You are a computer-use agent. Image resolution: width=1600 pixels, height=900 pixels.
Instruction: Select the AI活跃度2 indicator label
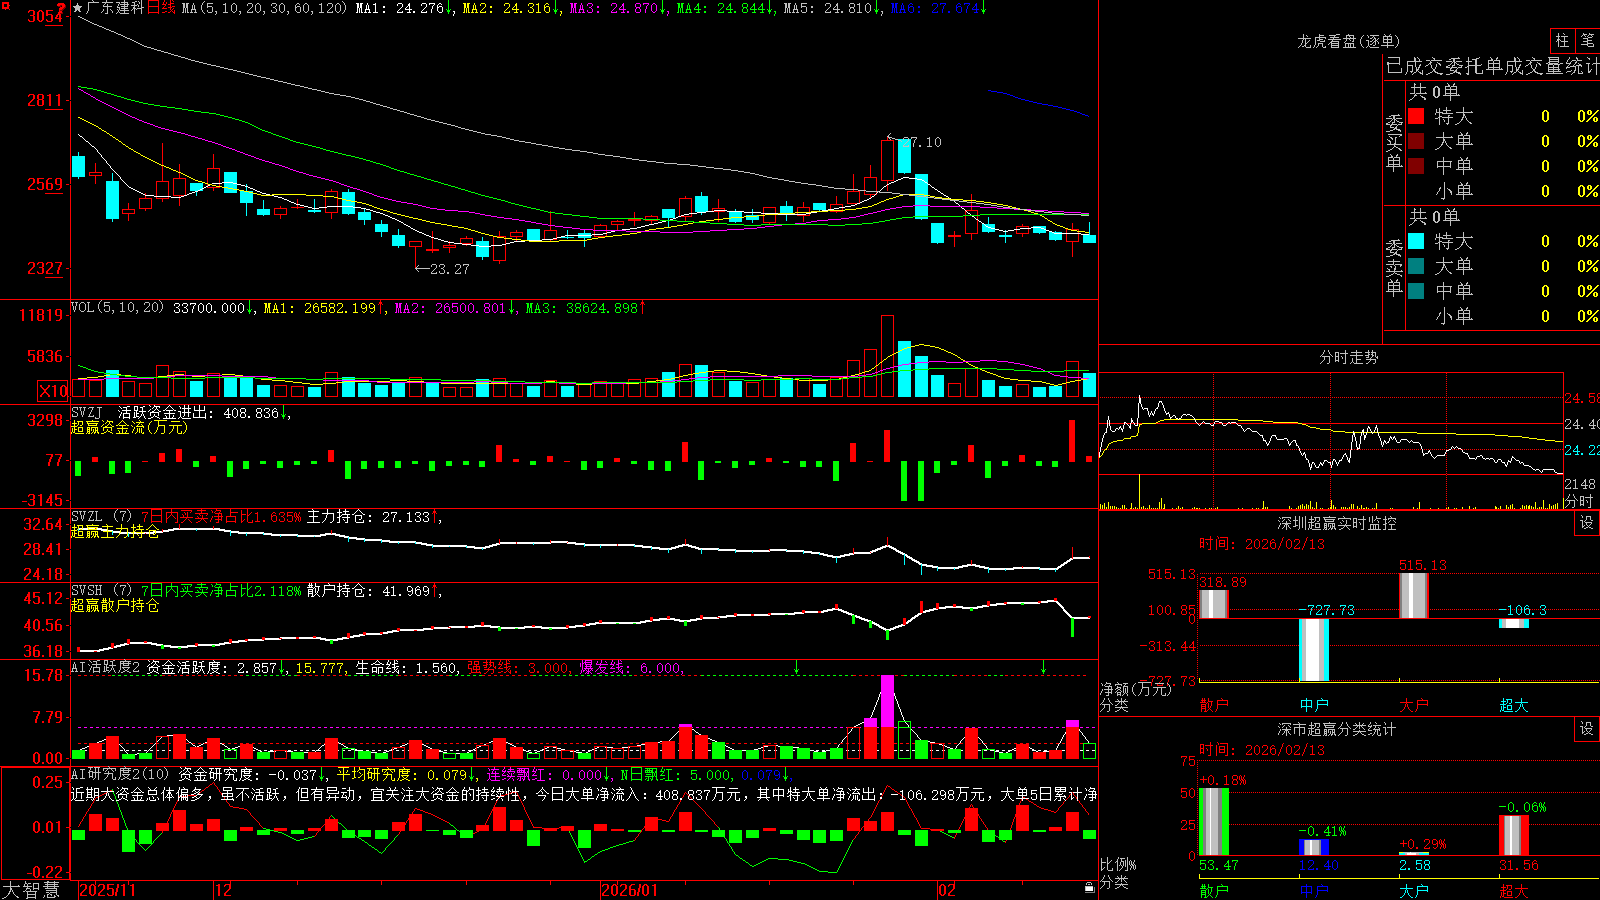point(106,668)
